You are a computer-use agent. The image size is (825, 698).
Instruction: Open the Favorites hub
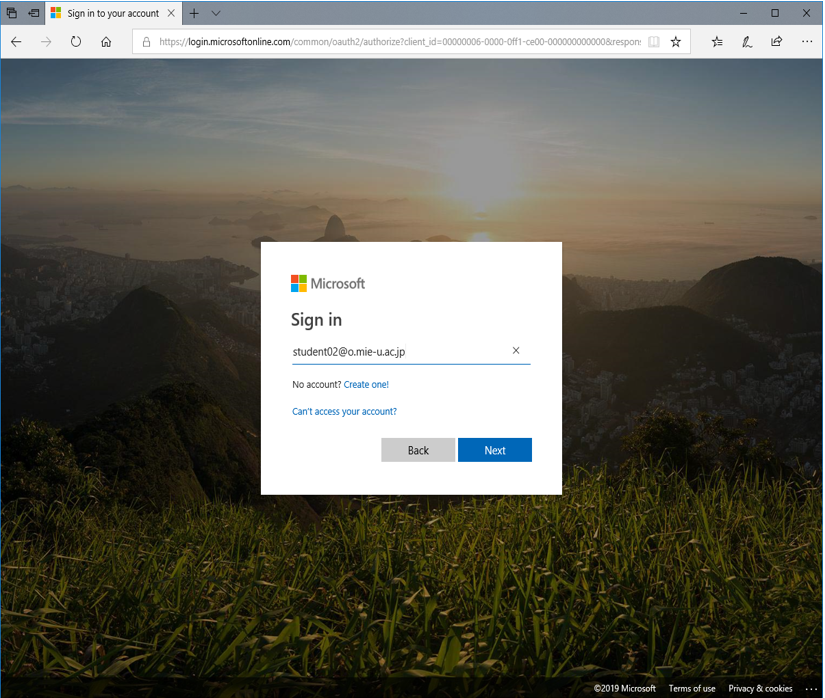pyautogui.click(x=717, y=42)
